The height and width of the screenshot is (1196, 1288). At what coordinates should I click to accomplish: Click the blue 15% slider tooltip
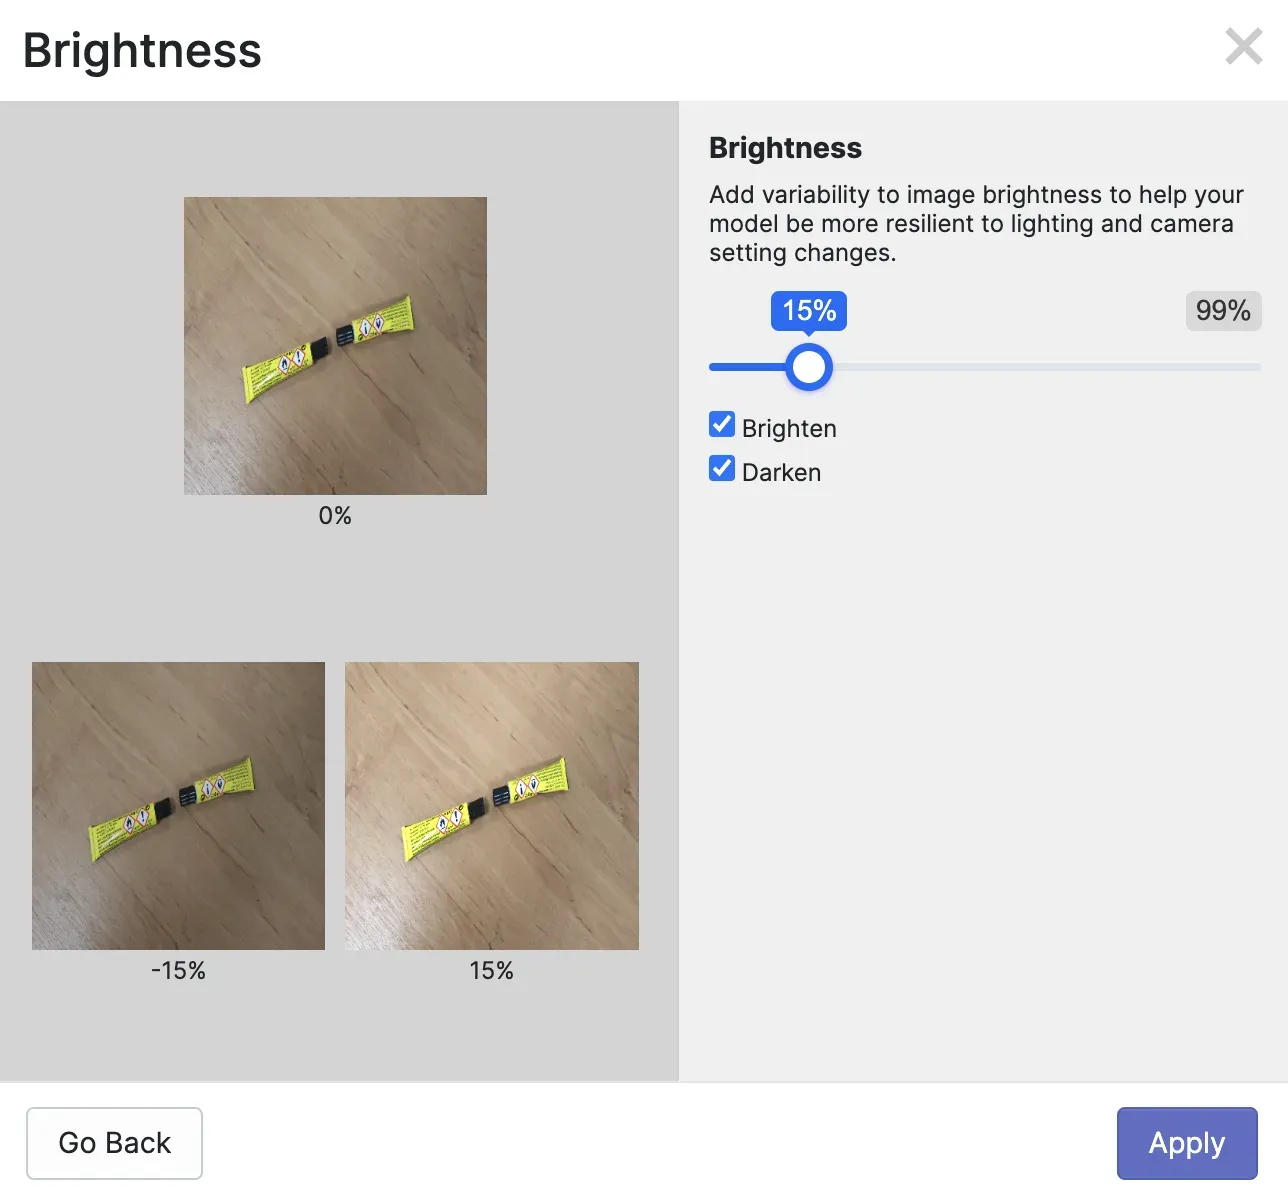coord(809,311)
